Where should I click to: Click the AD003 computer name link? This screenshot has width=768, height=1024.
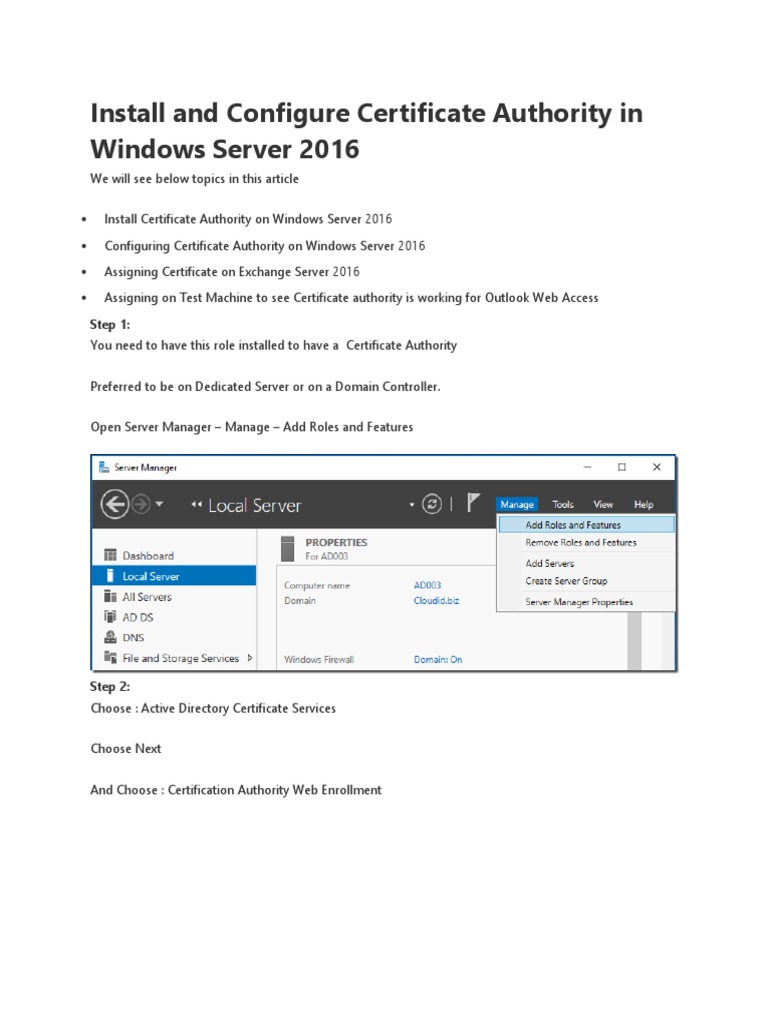coord(427,585)
